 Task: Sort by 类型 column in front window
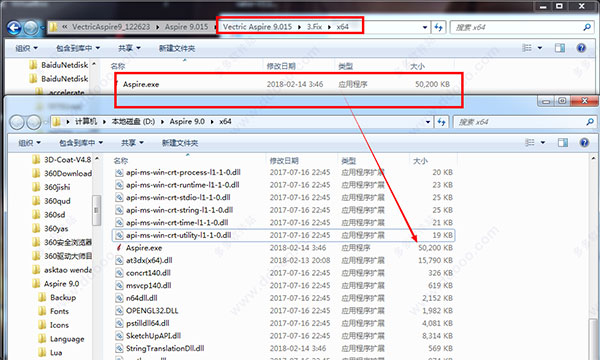pyautogui.click(x=349, y=160)
